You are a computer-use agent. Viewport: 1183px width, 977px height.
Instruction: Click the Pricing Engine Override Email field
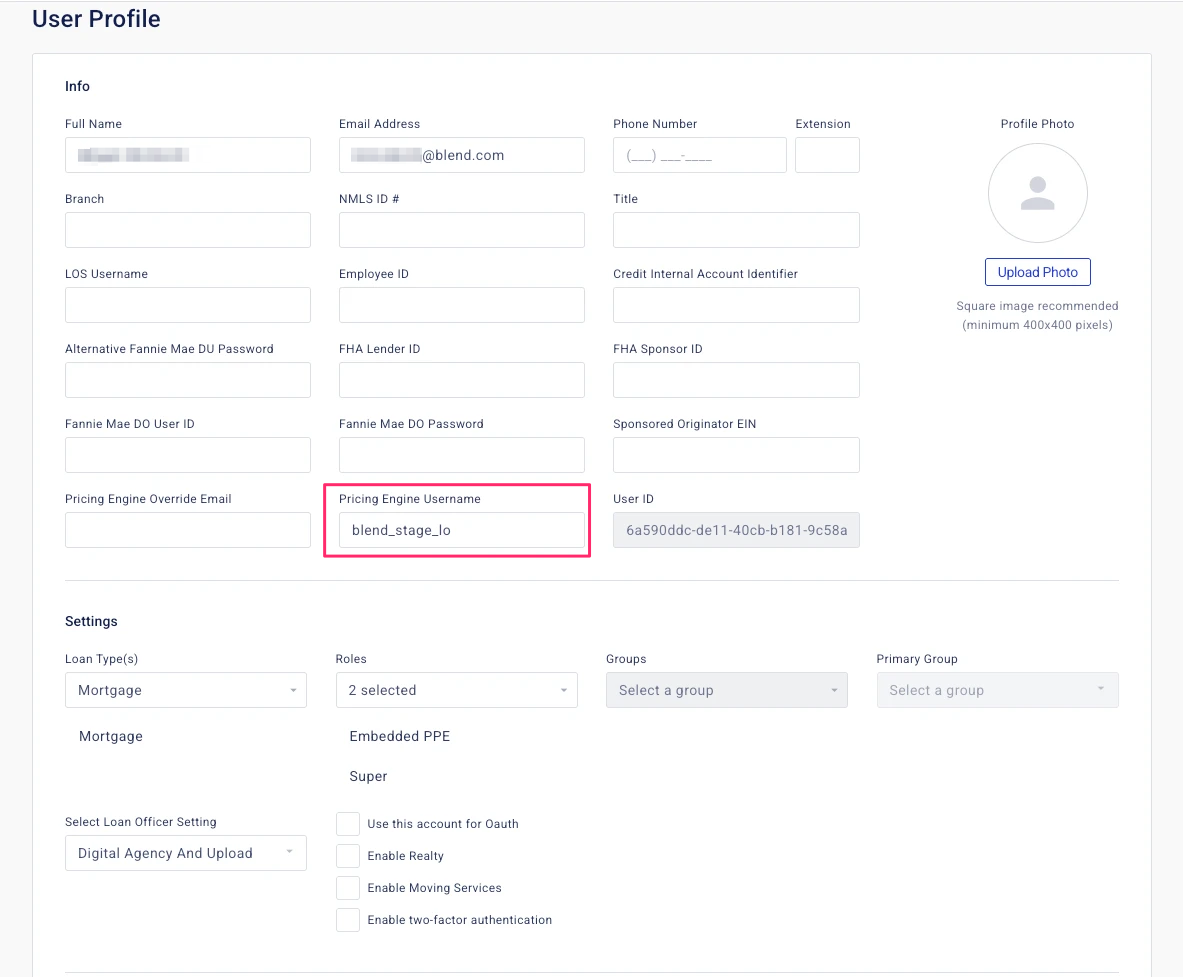(x=188, y=530)
